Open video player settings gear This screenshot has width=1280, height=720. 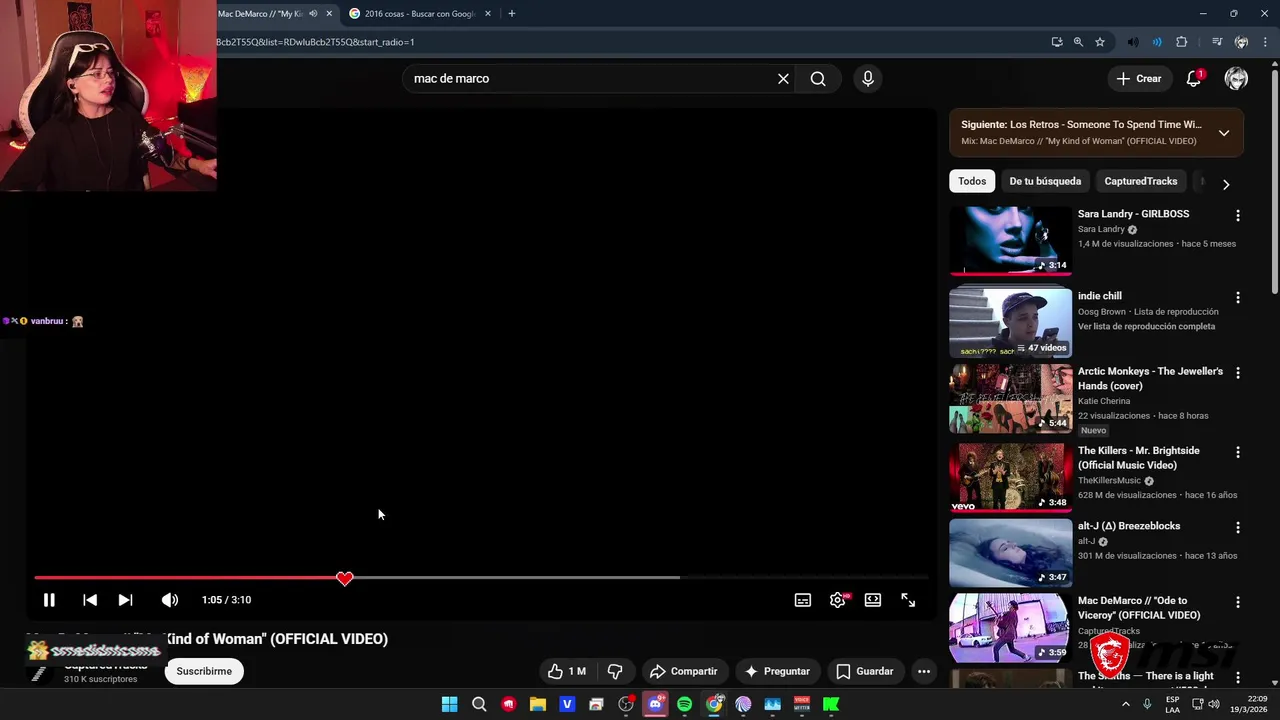[x=838, y=600]
